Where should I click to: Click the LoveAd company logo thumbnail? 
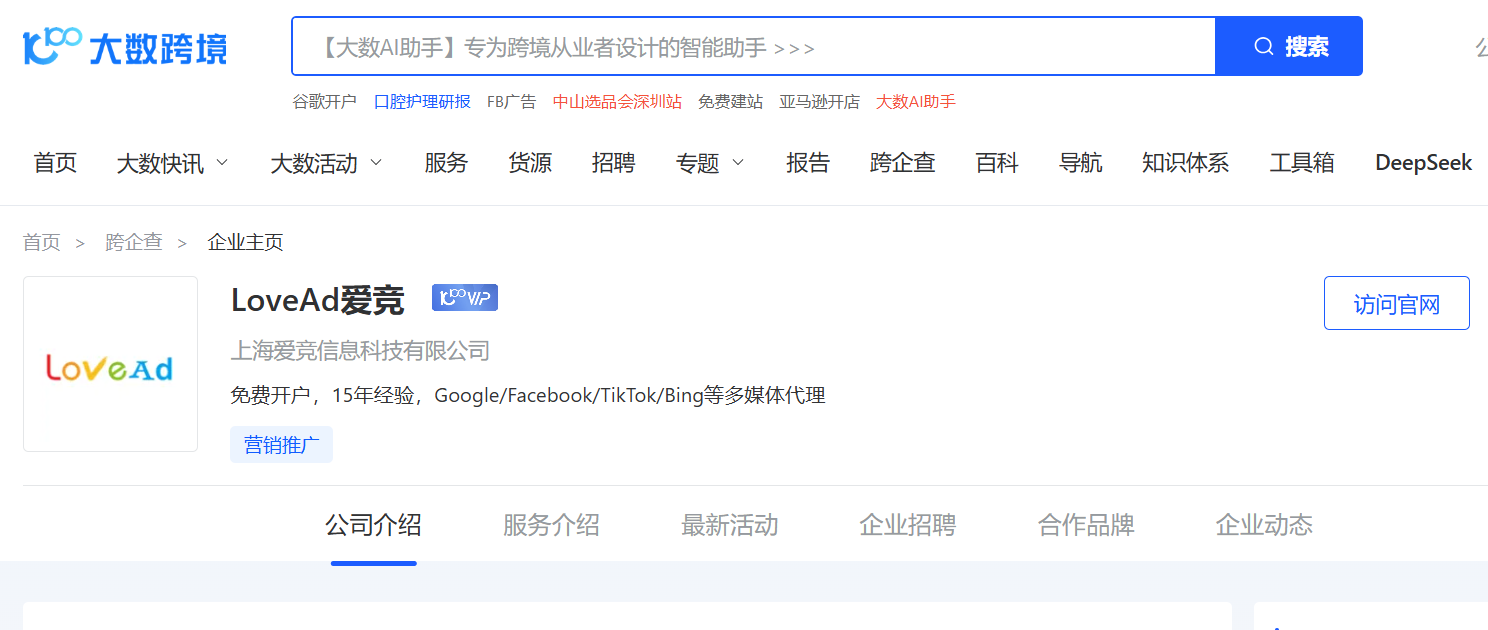click(110, 364)
